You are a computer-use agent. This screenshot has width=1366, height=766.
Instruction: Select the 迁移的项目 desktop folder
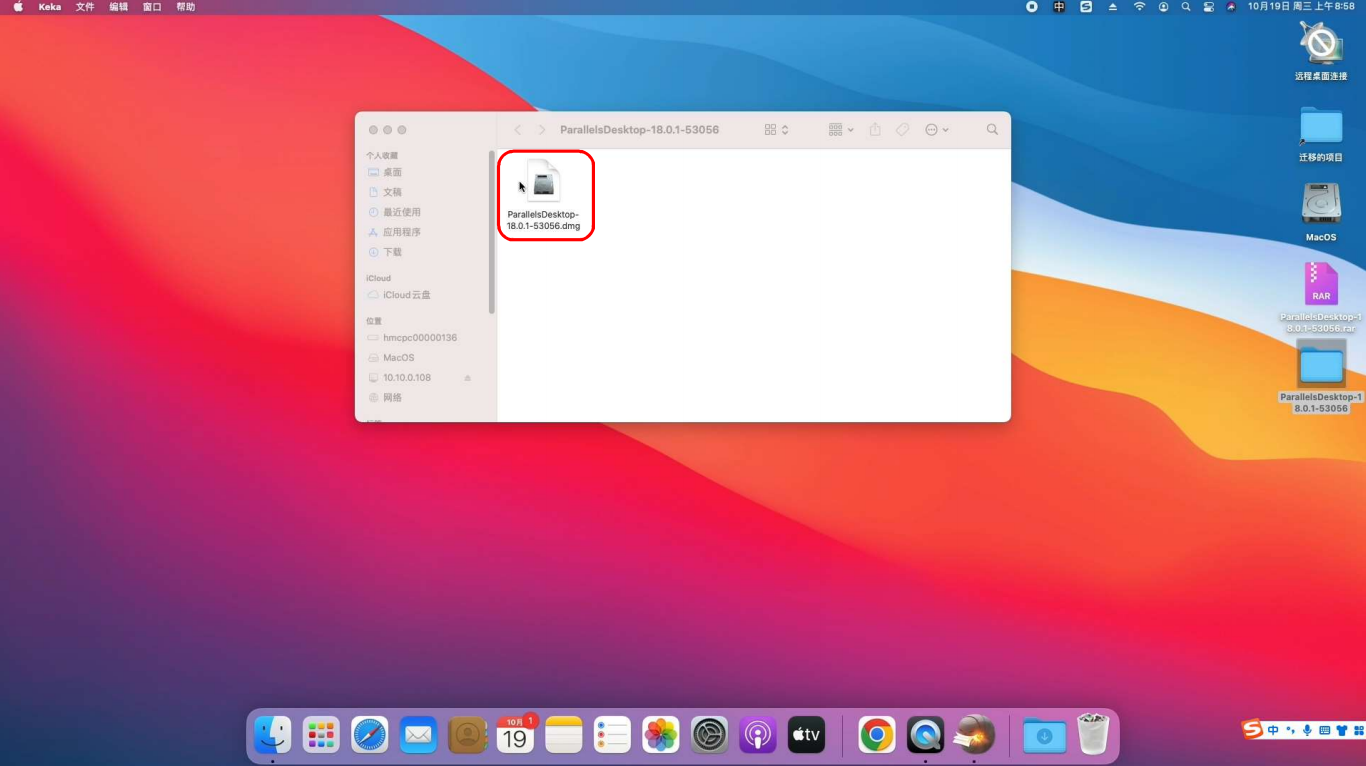pos(1321,133)
